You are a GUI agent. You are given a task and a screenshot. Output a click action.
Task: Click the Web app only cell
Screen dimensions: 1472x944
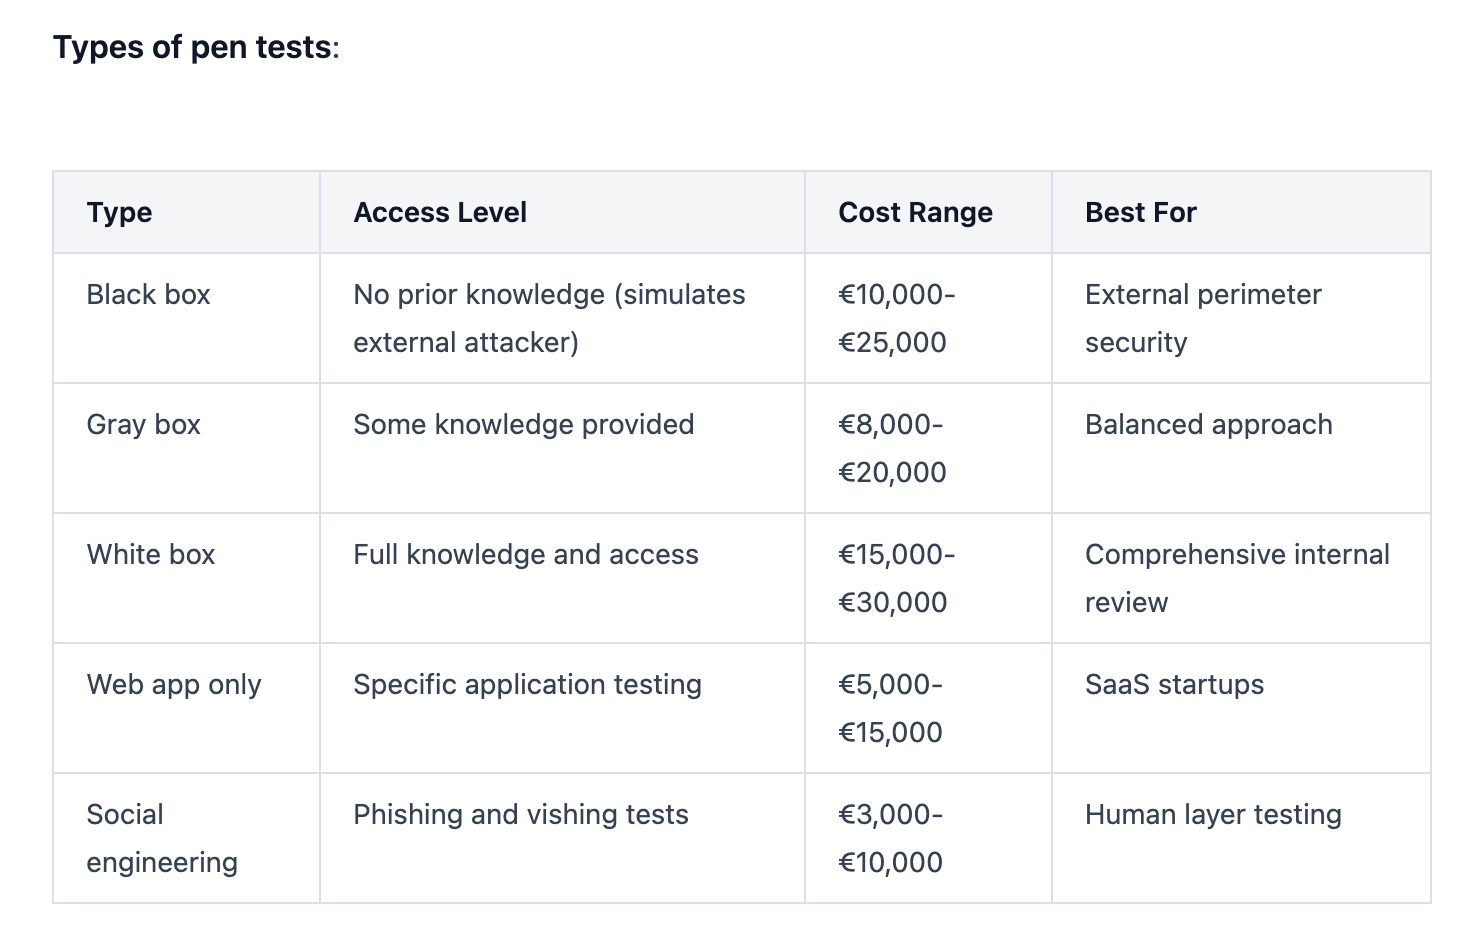pos(174,685)
